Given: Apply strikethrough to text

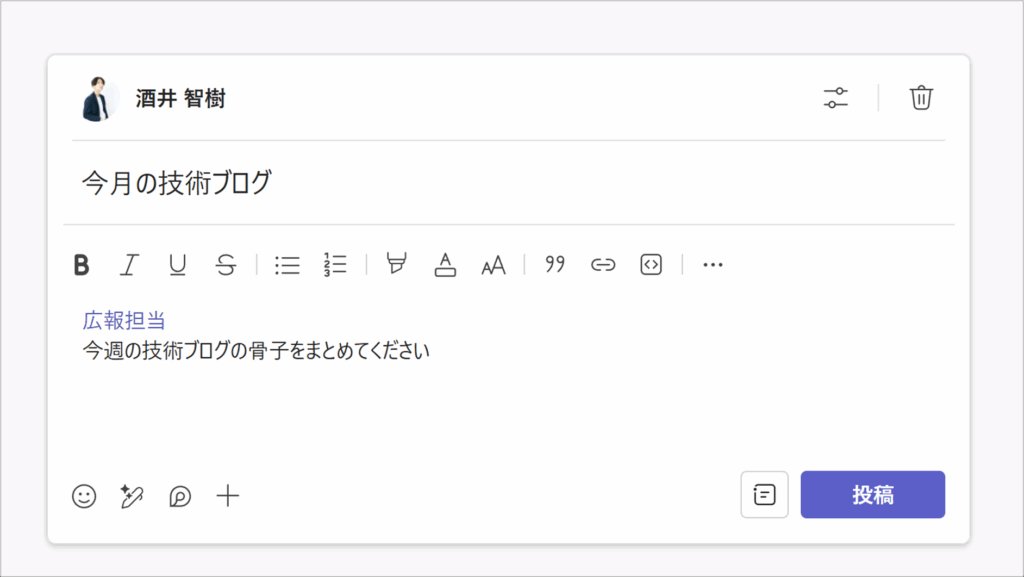Looking at the screenshot, I should click(226, 265).
